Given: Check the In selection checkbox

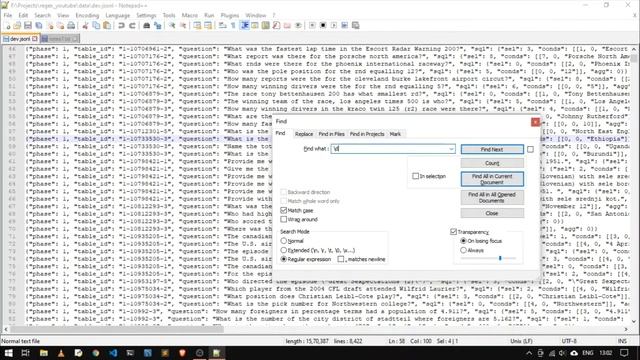Looking at the screenshot, I should click(416, 176).
